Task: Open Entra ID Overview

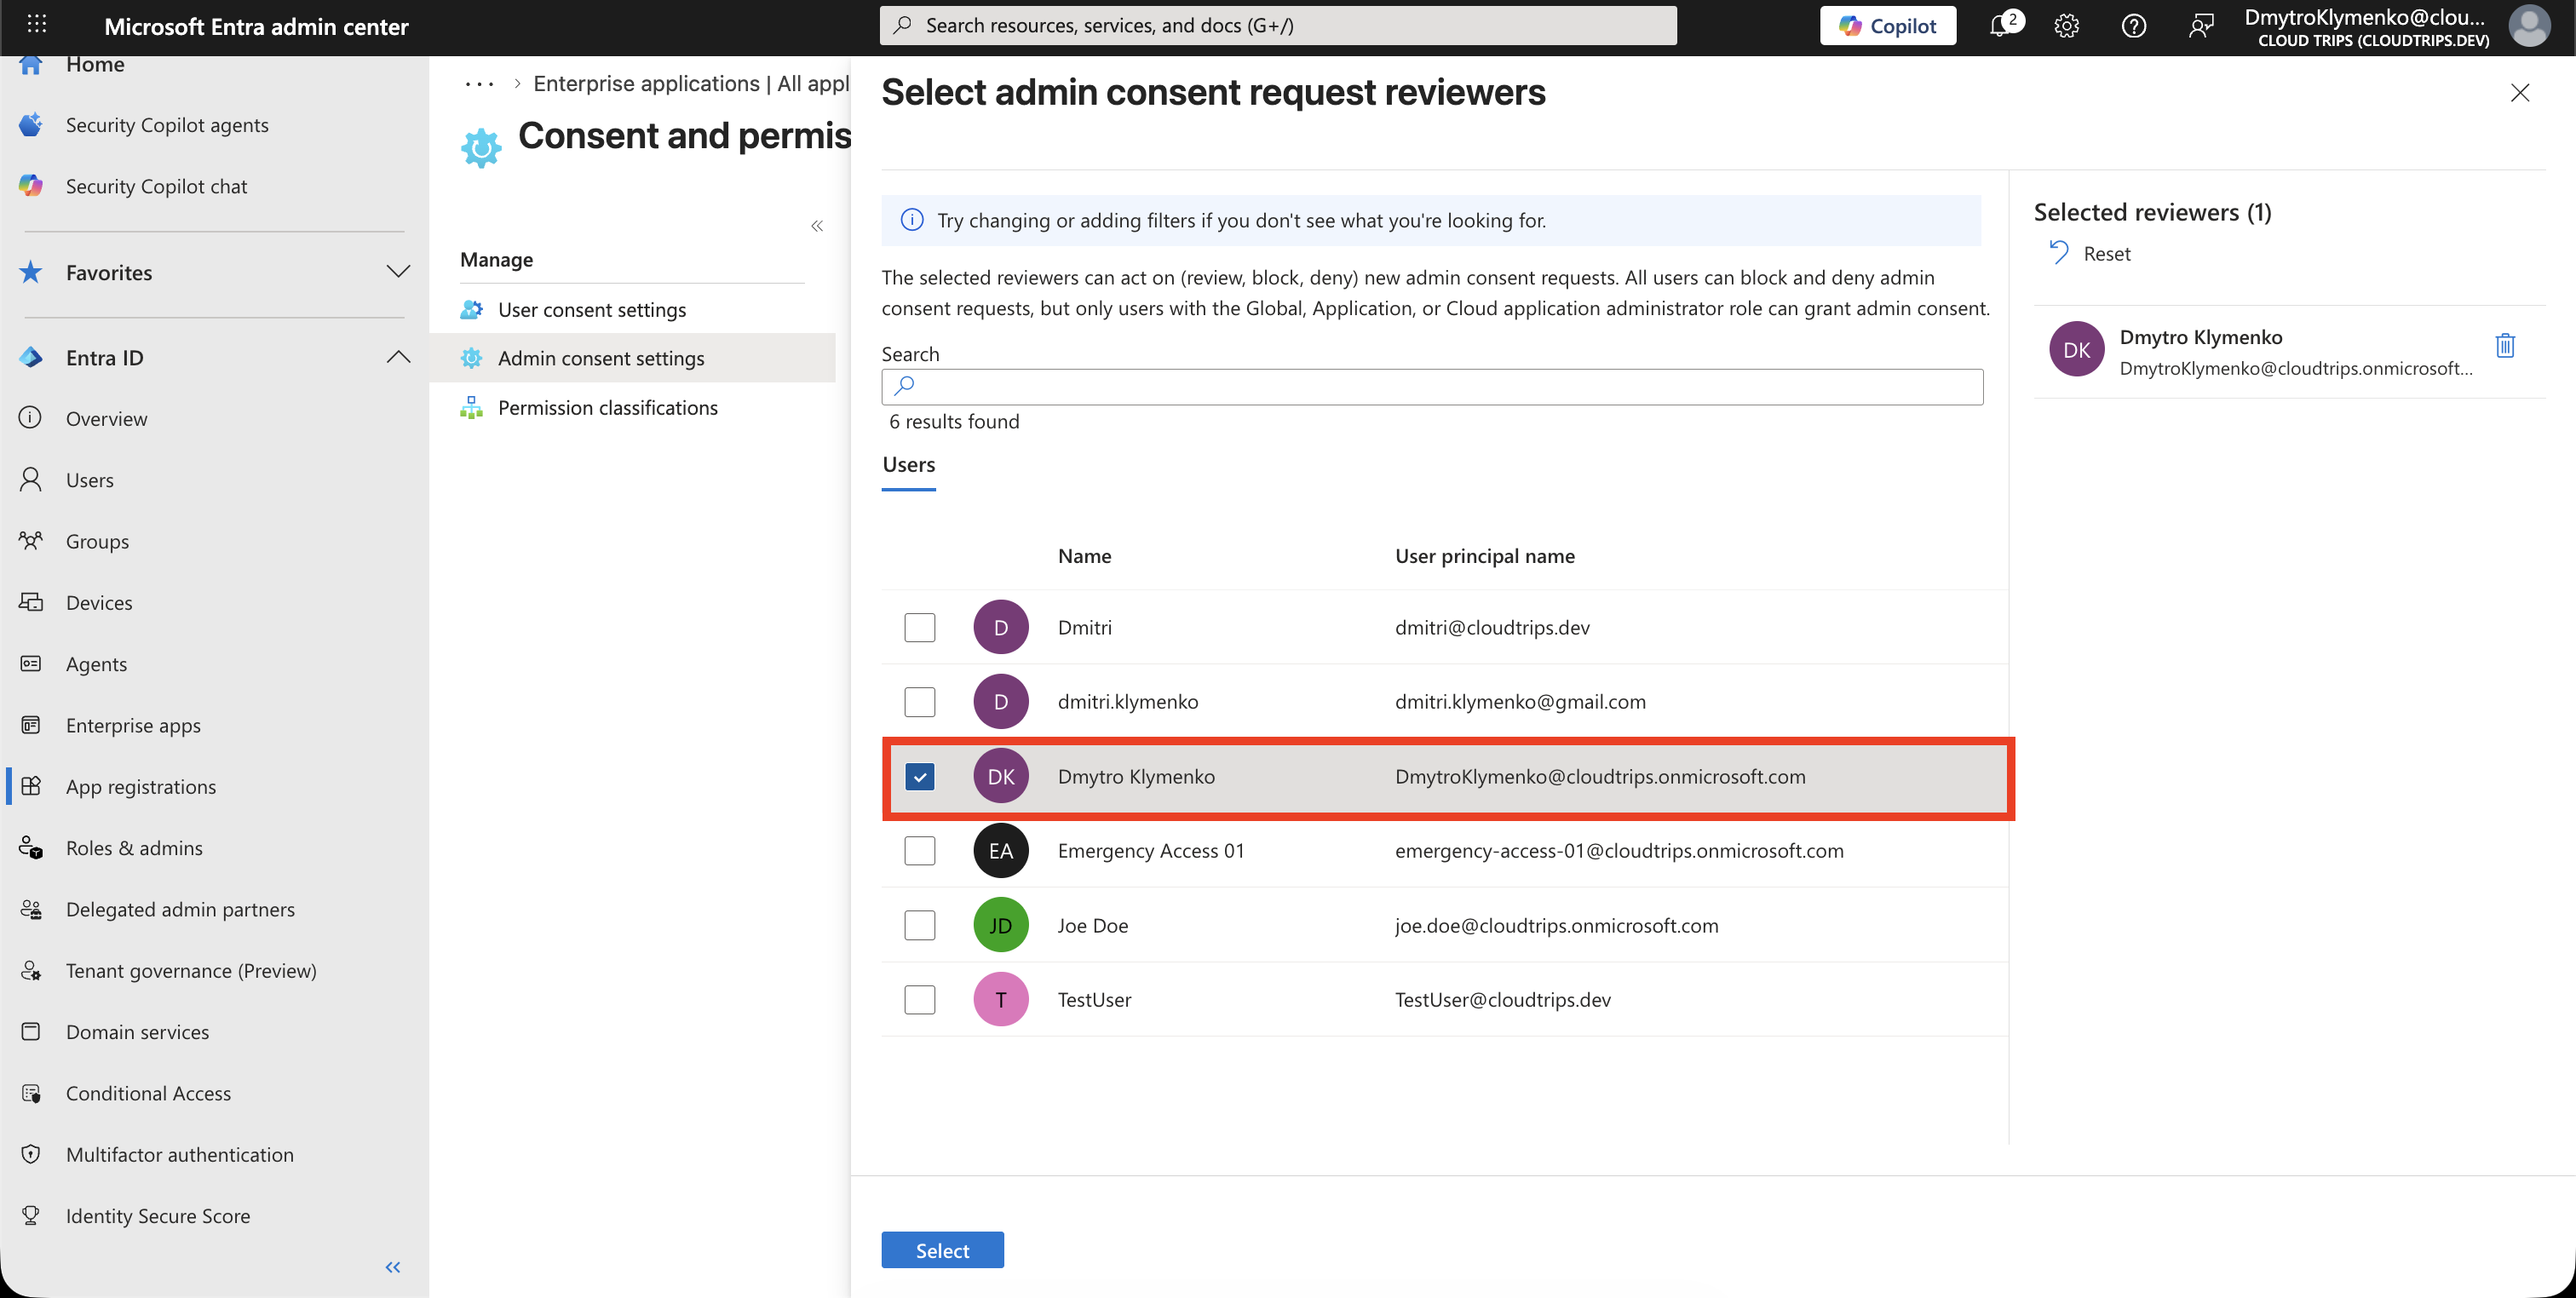Action: [106, 418]
